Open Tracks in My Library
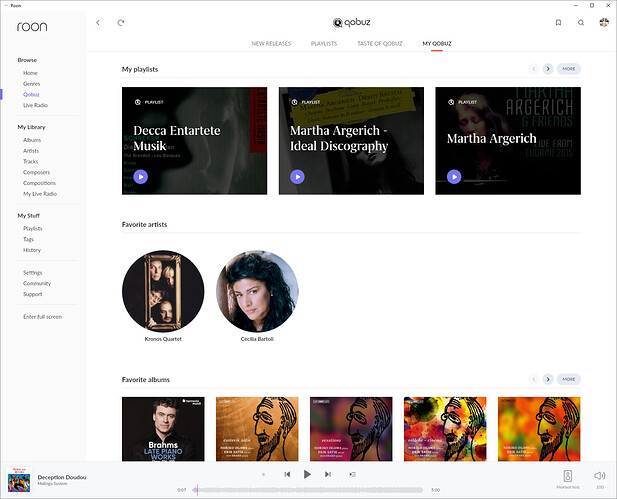This screenshot has height=499, width=617. [30, 161]
